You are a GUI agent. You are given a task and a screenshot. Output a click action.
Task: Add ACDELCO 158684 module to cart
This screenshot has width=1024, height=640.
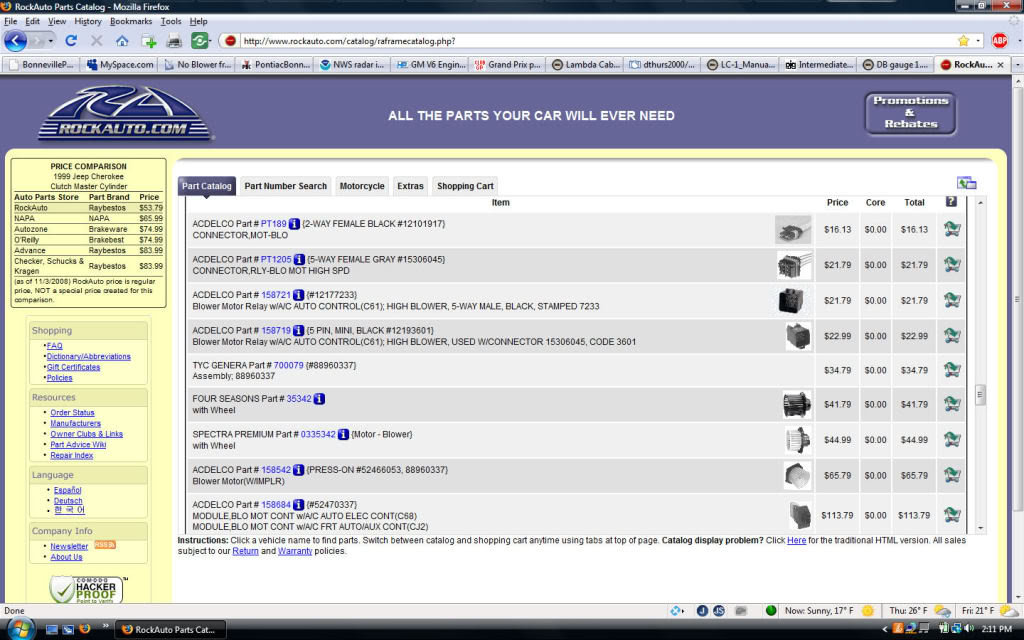click(952, 515)
